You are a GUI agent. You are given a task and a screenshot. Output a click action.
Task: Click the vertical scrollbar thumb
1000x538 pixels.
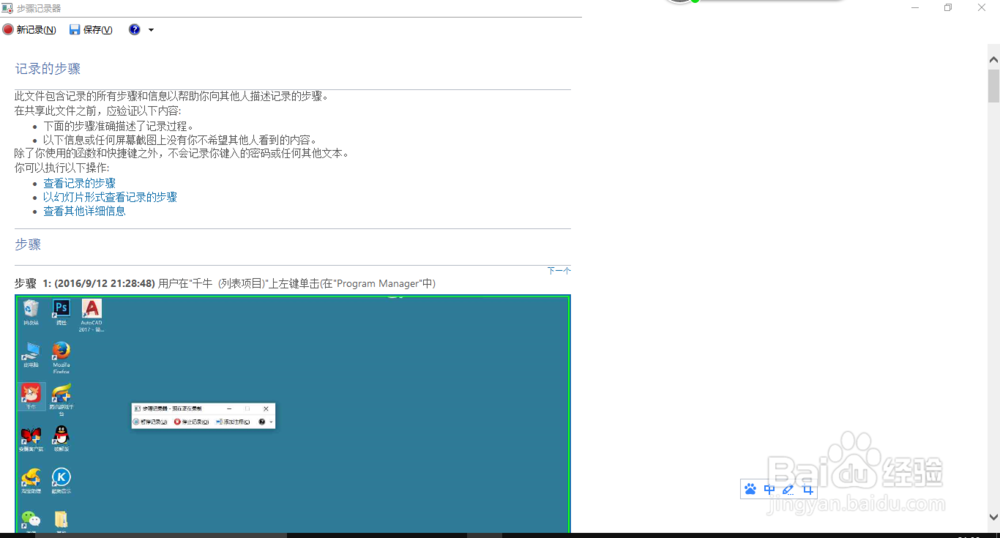click(x=994, y=85)
